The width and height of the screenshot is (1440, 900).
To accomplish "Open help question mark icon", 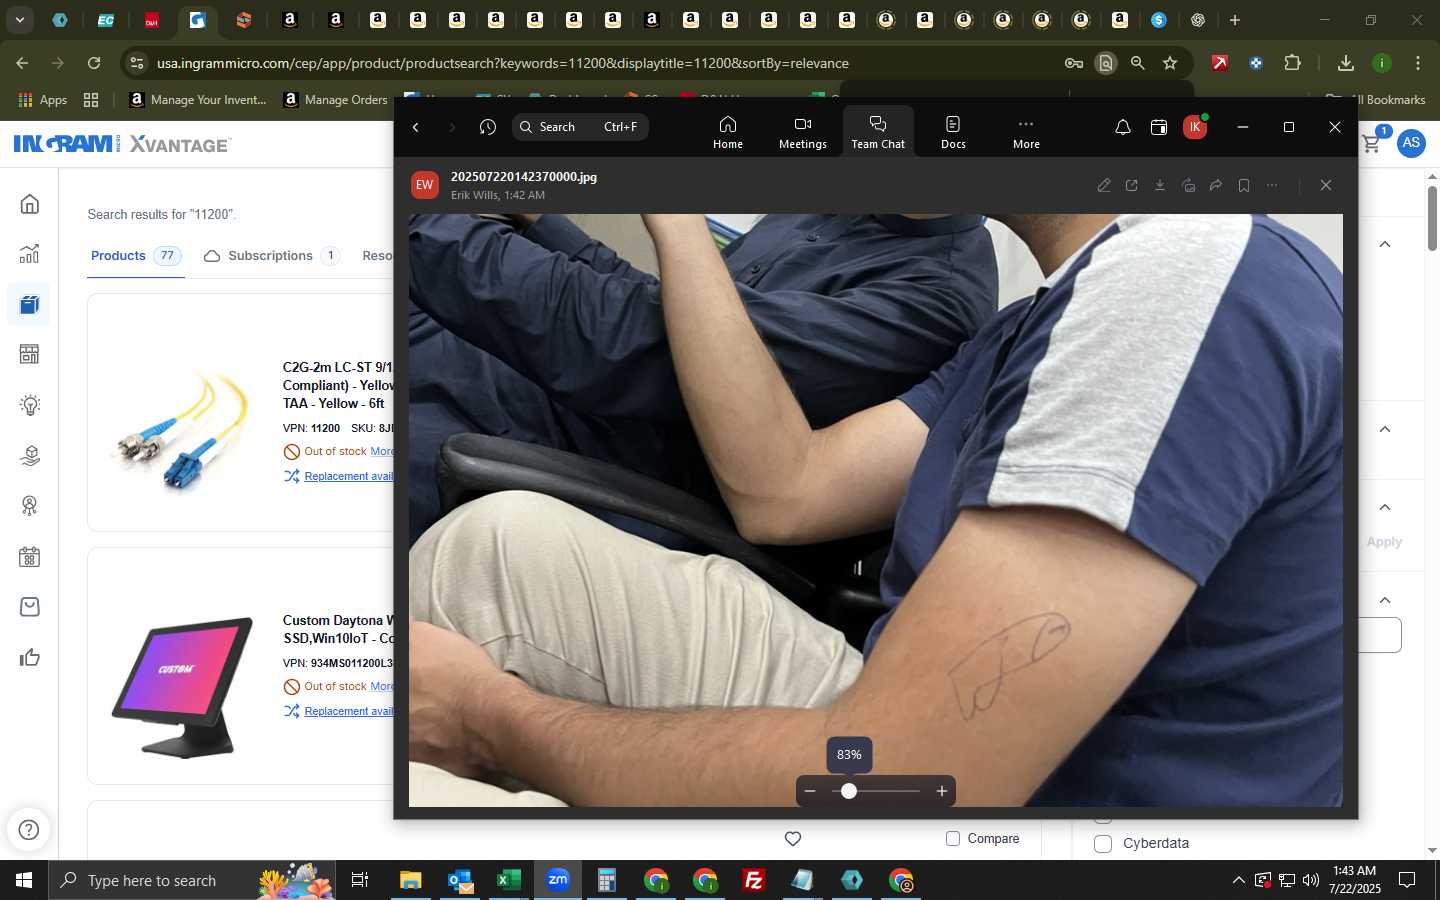I will click(x=29, y=829).
